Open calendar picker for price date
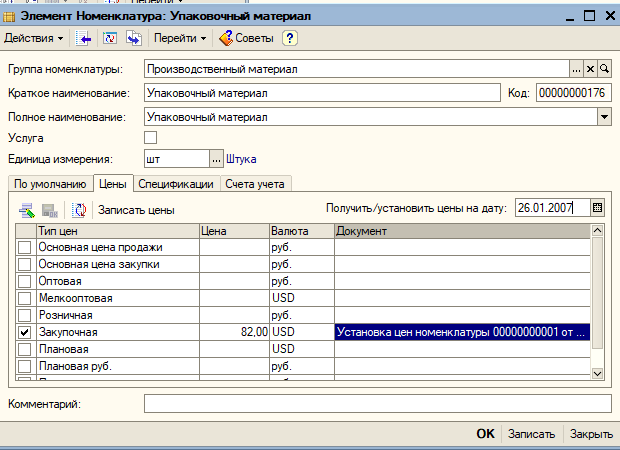Viewport: 620px width, 450px height. [x=597, y=208]
